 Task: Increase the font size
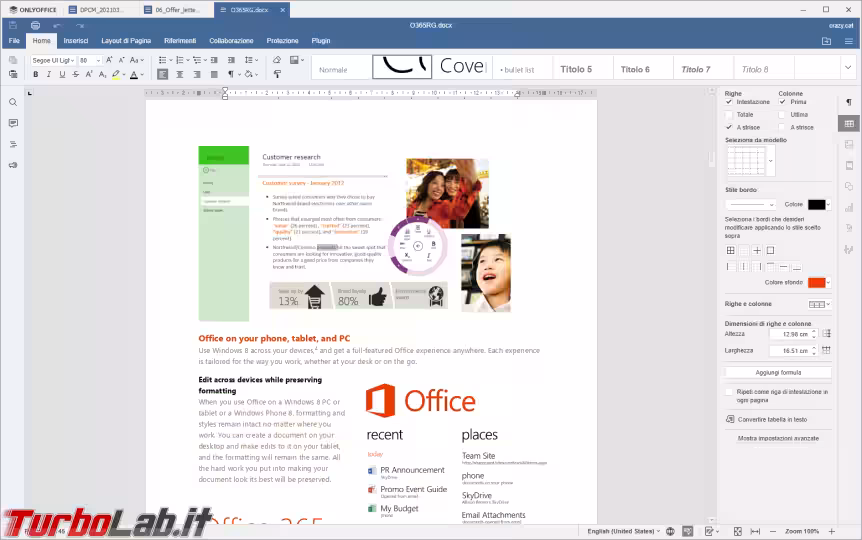point(109,60)
